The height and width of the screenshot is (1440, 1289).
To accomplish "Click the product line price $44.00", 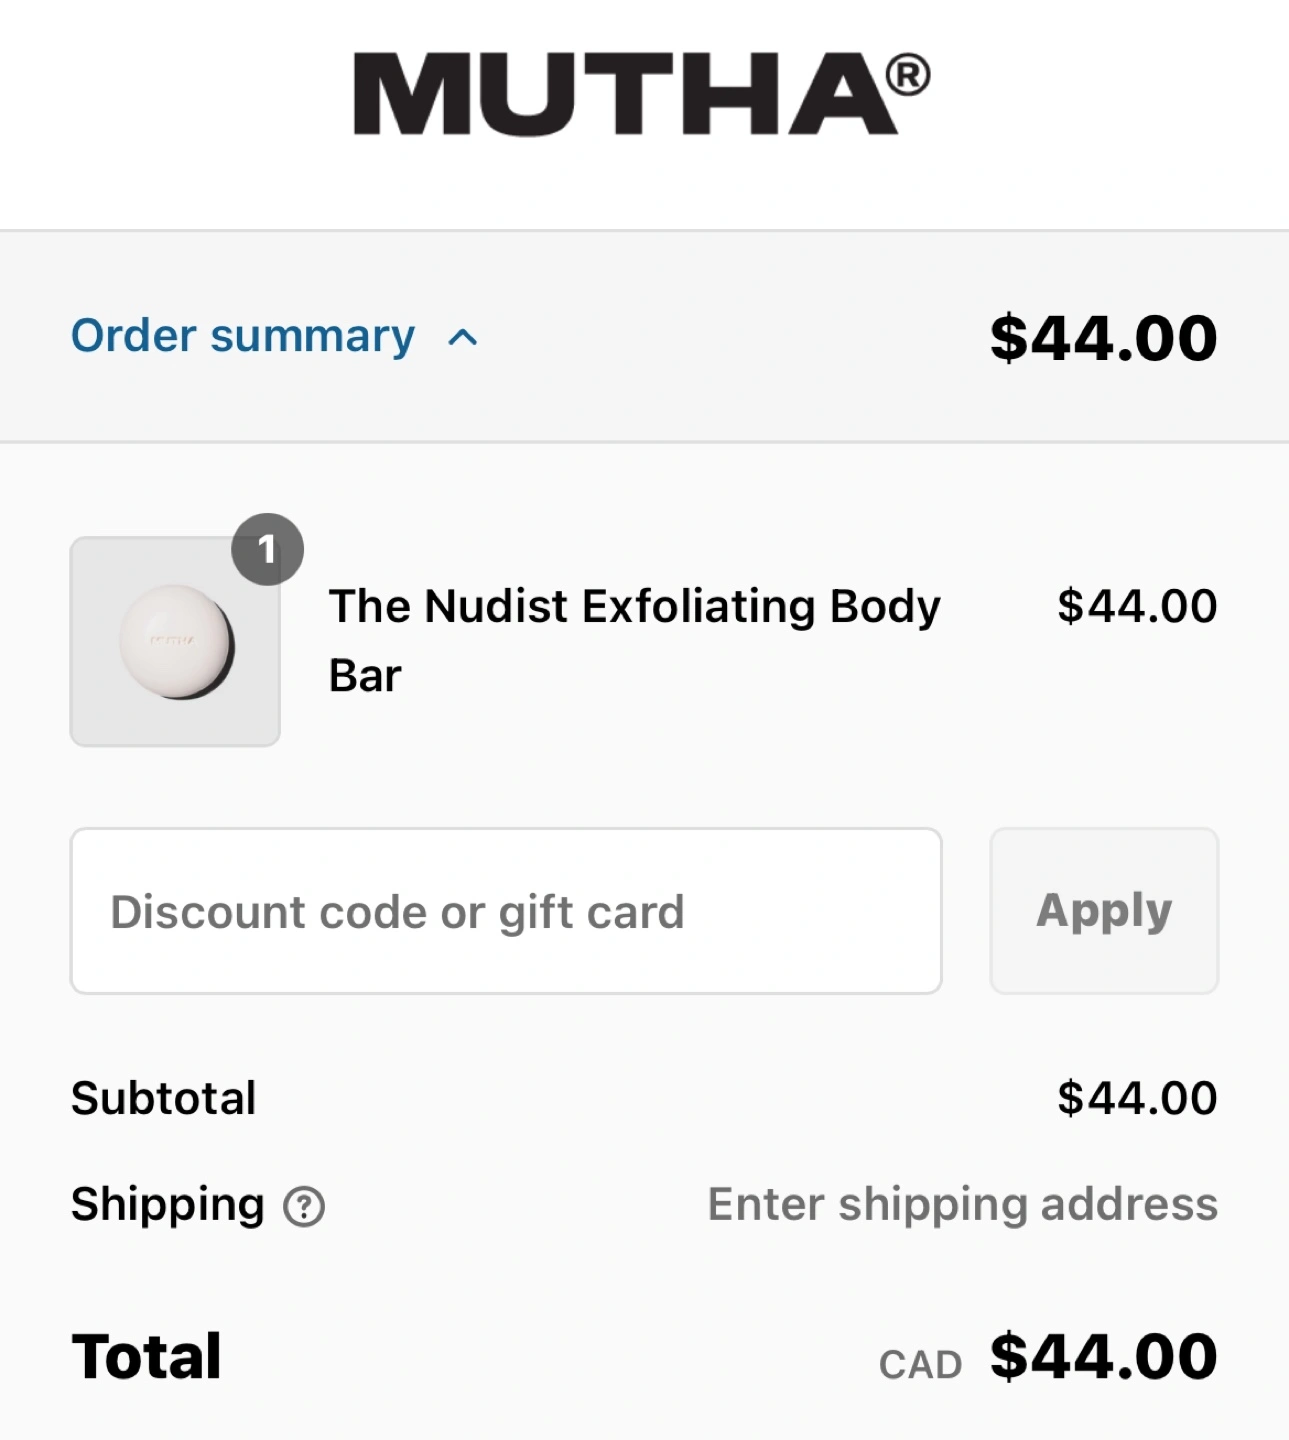I will coord(1137,606).
